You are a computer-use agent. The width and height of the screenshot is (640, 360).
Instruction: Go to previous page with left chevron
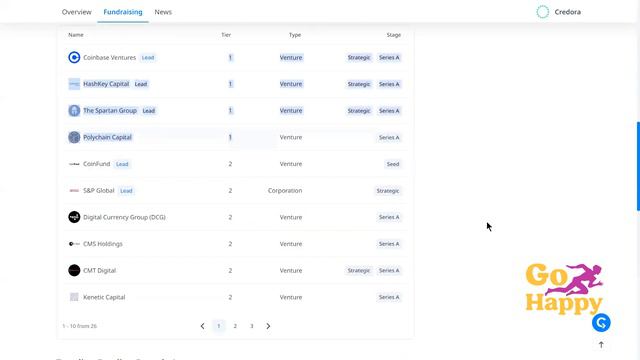coord(202,326)
